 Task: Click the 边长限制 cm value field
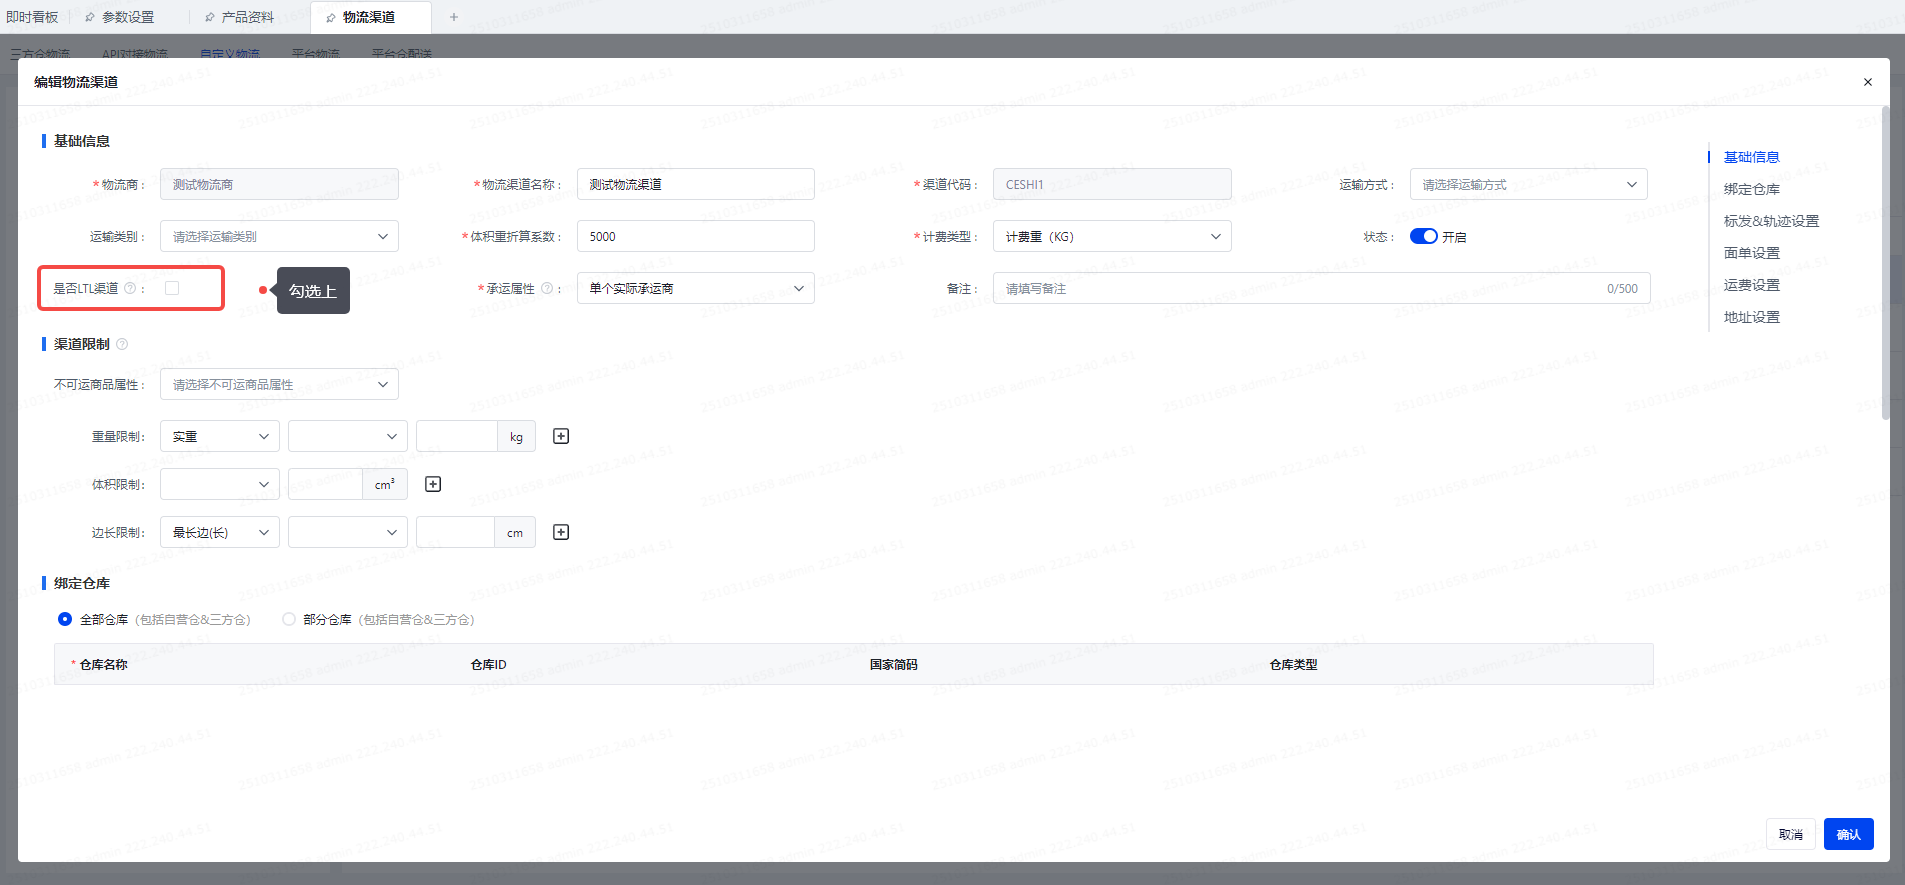(455, 532)
